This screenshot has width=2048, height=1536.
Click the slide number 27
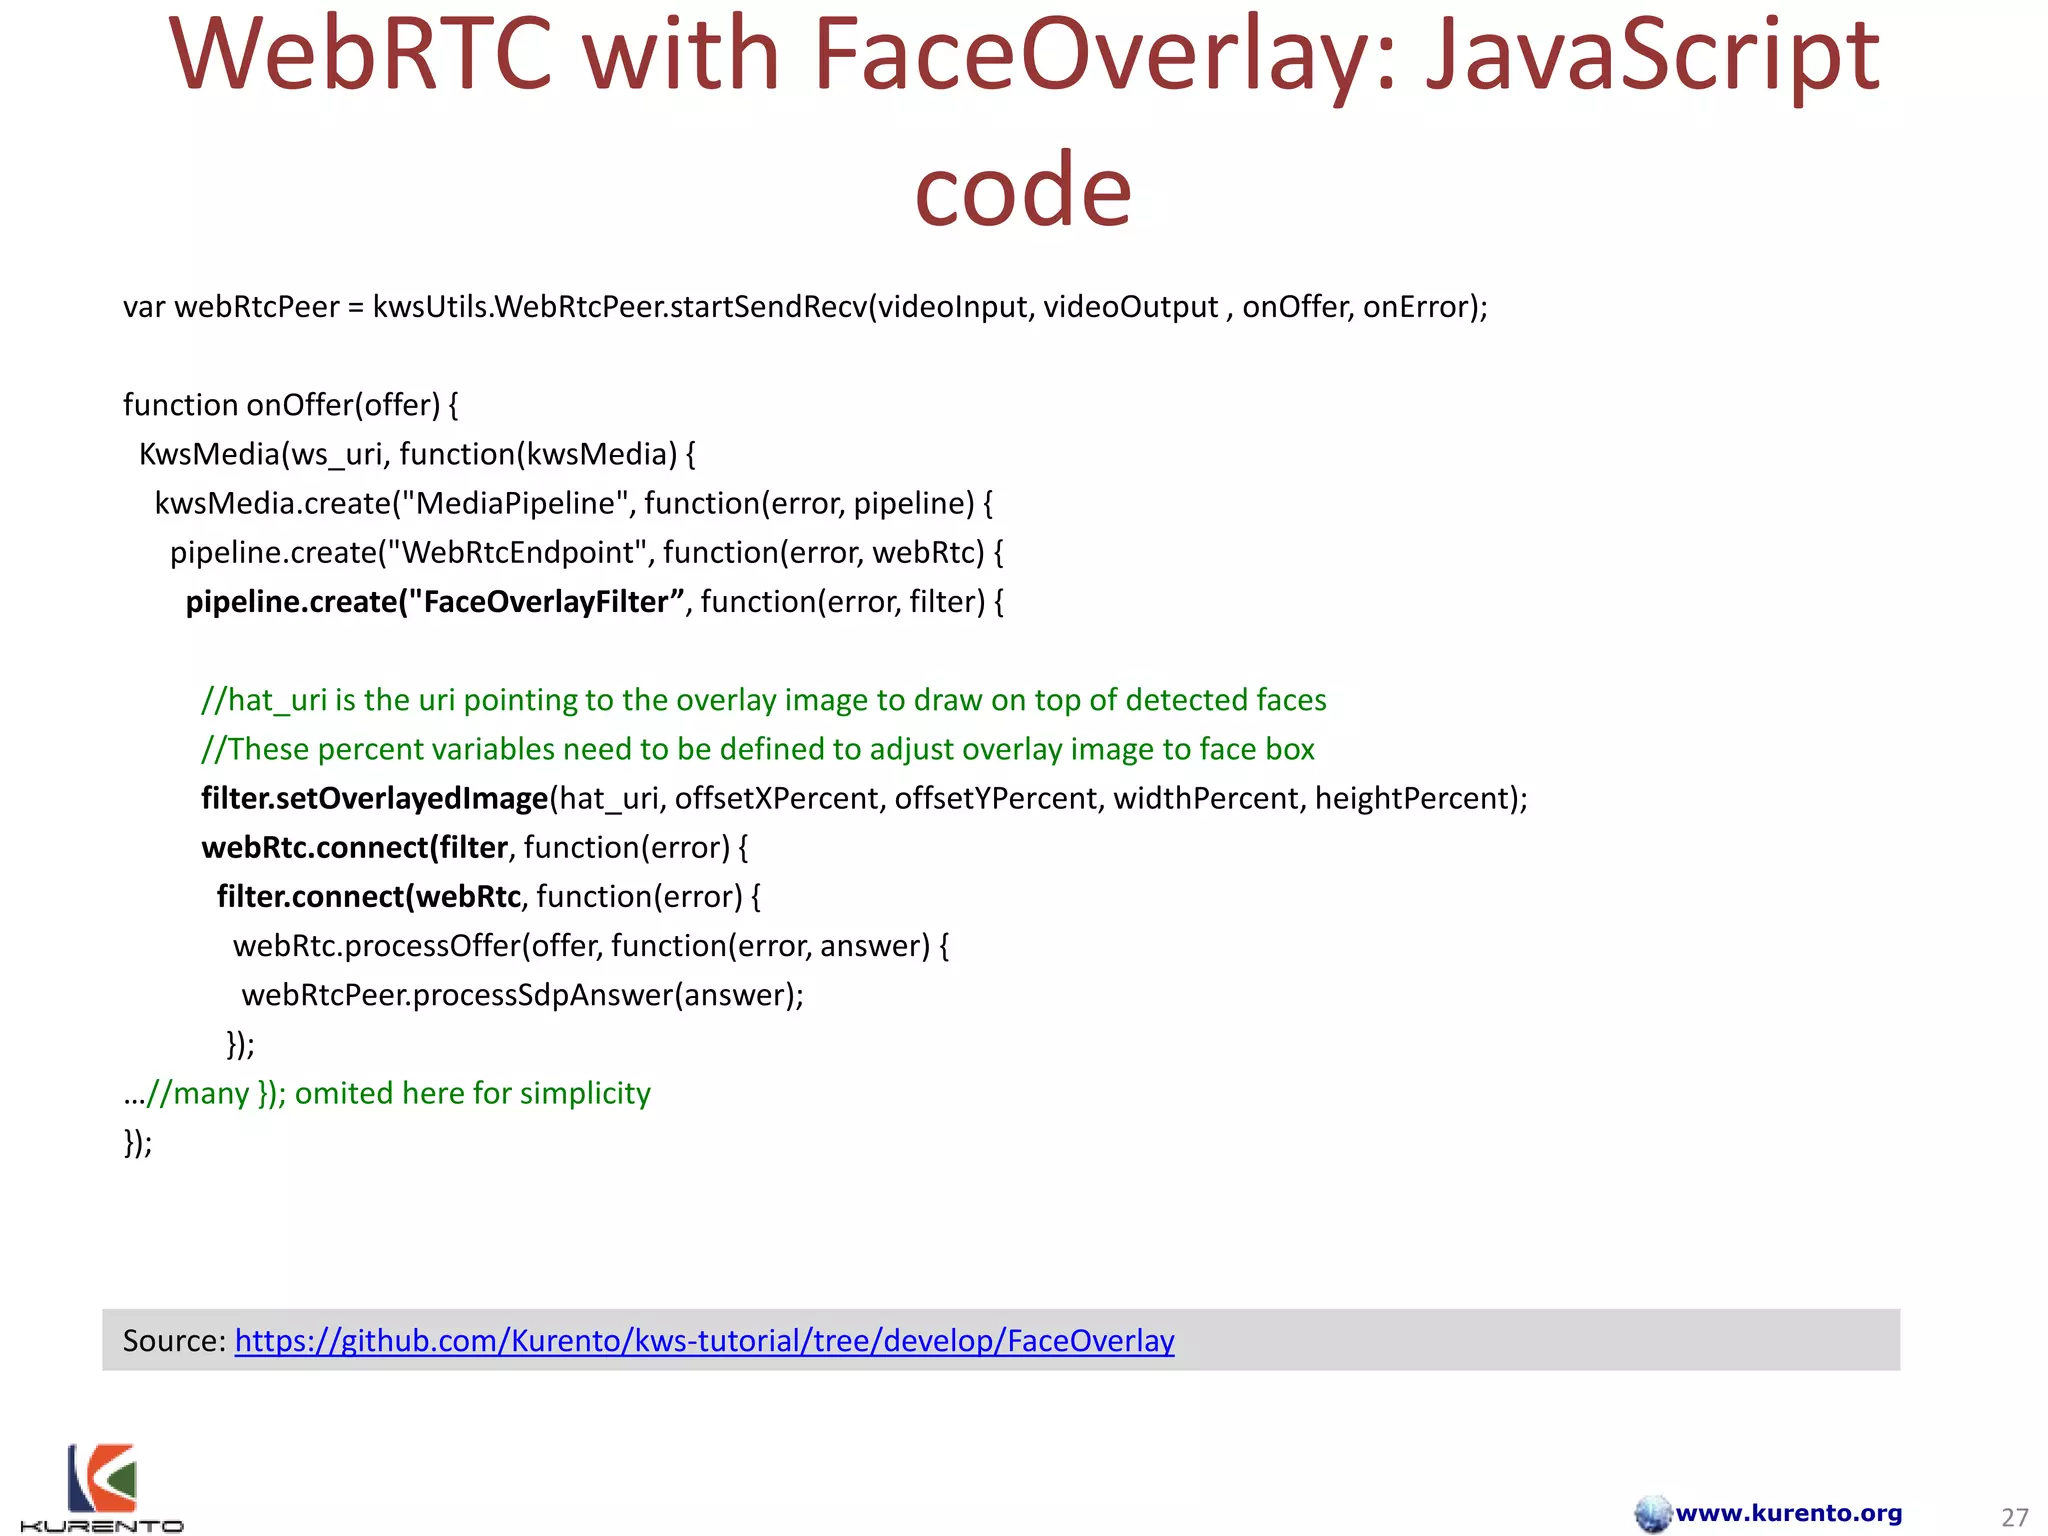coord(2014,1516)
